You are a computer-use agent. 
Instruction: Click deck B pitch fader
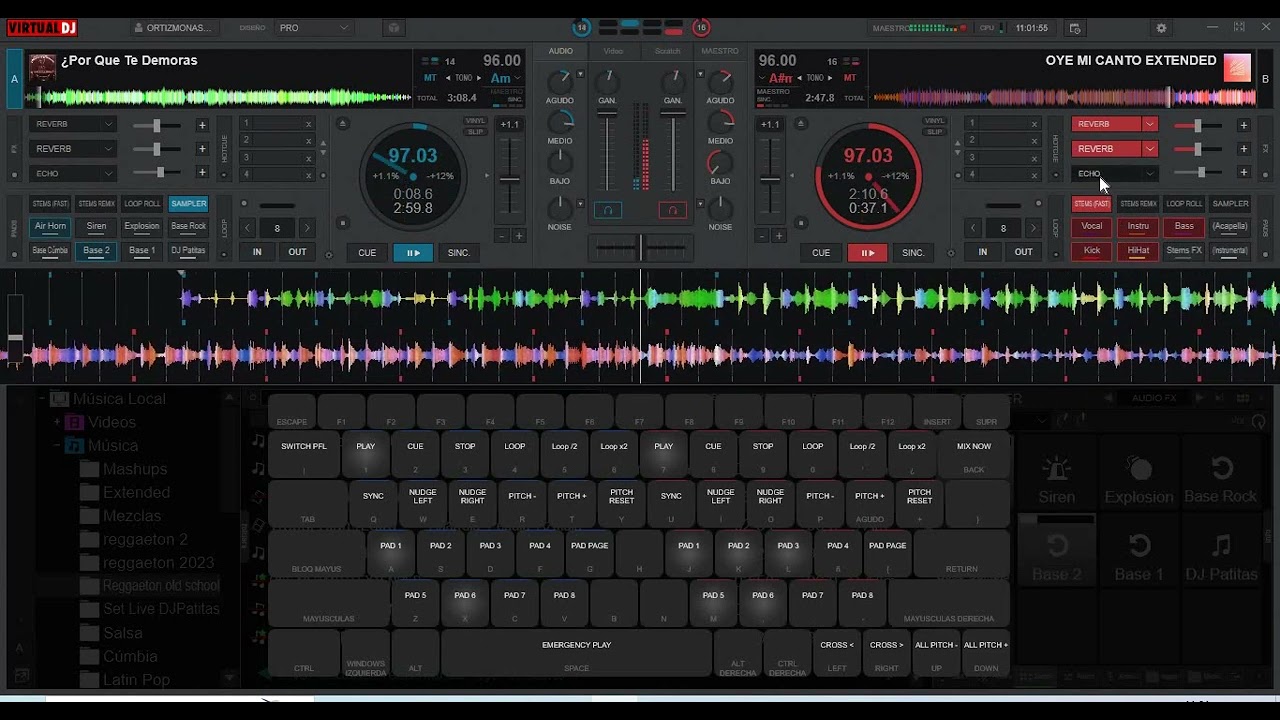pyautogui.click(x=770, y=180)
